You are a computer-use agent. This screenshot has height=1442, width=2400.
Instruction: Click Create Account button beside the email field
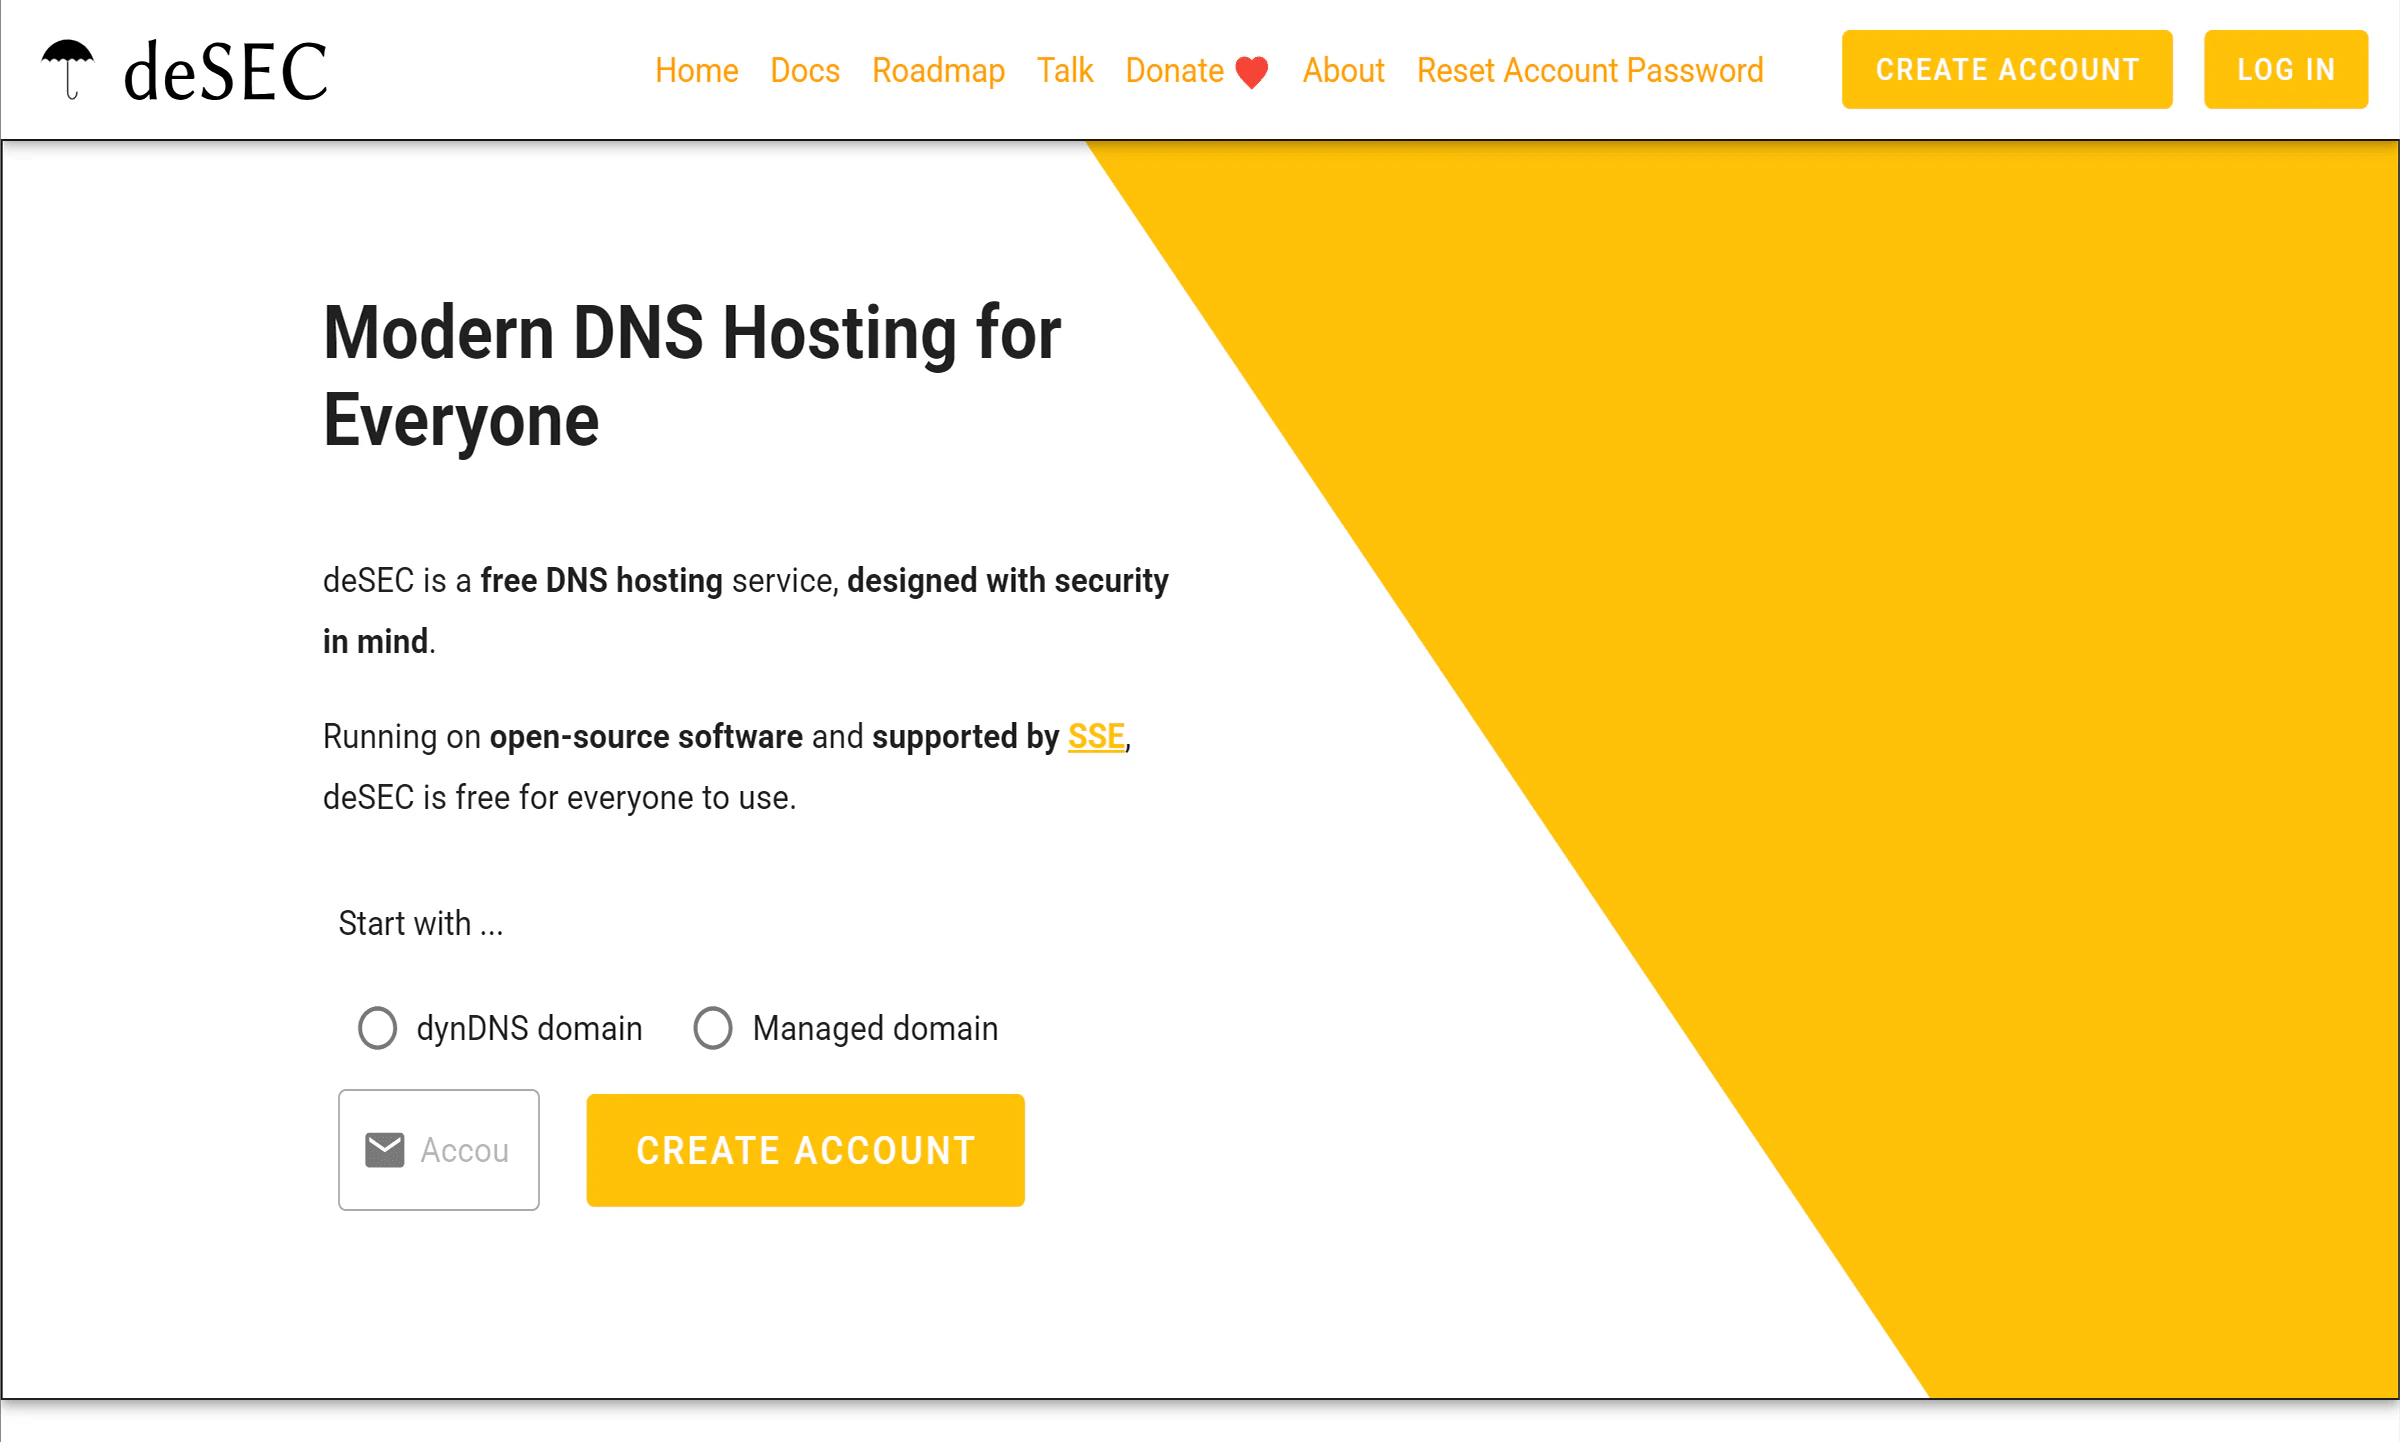click(x=805, y=1150)
